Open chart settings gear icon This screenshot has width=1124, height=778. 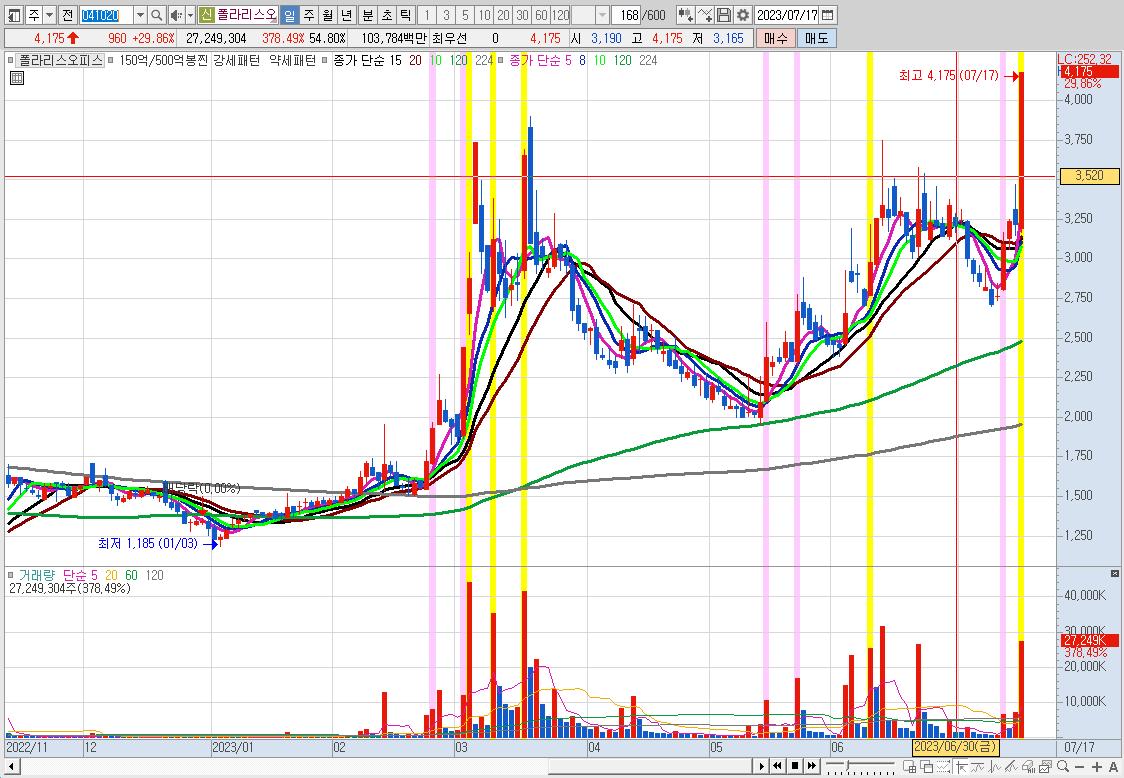tap(743, 15)
